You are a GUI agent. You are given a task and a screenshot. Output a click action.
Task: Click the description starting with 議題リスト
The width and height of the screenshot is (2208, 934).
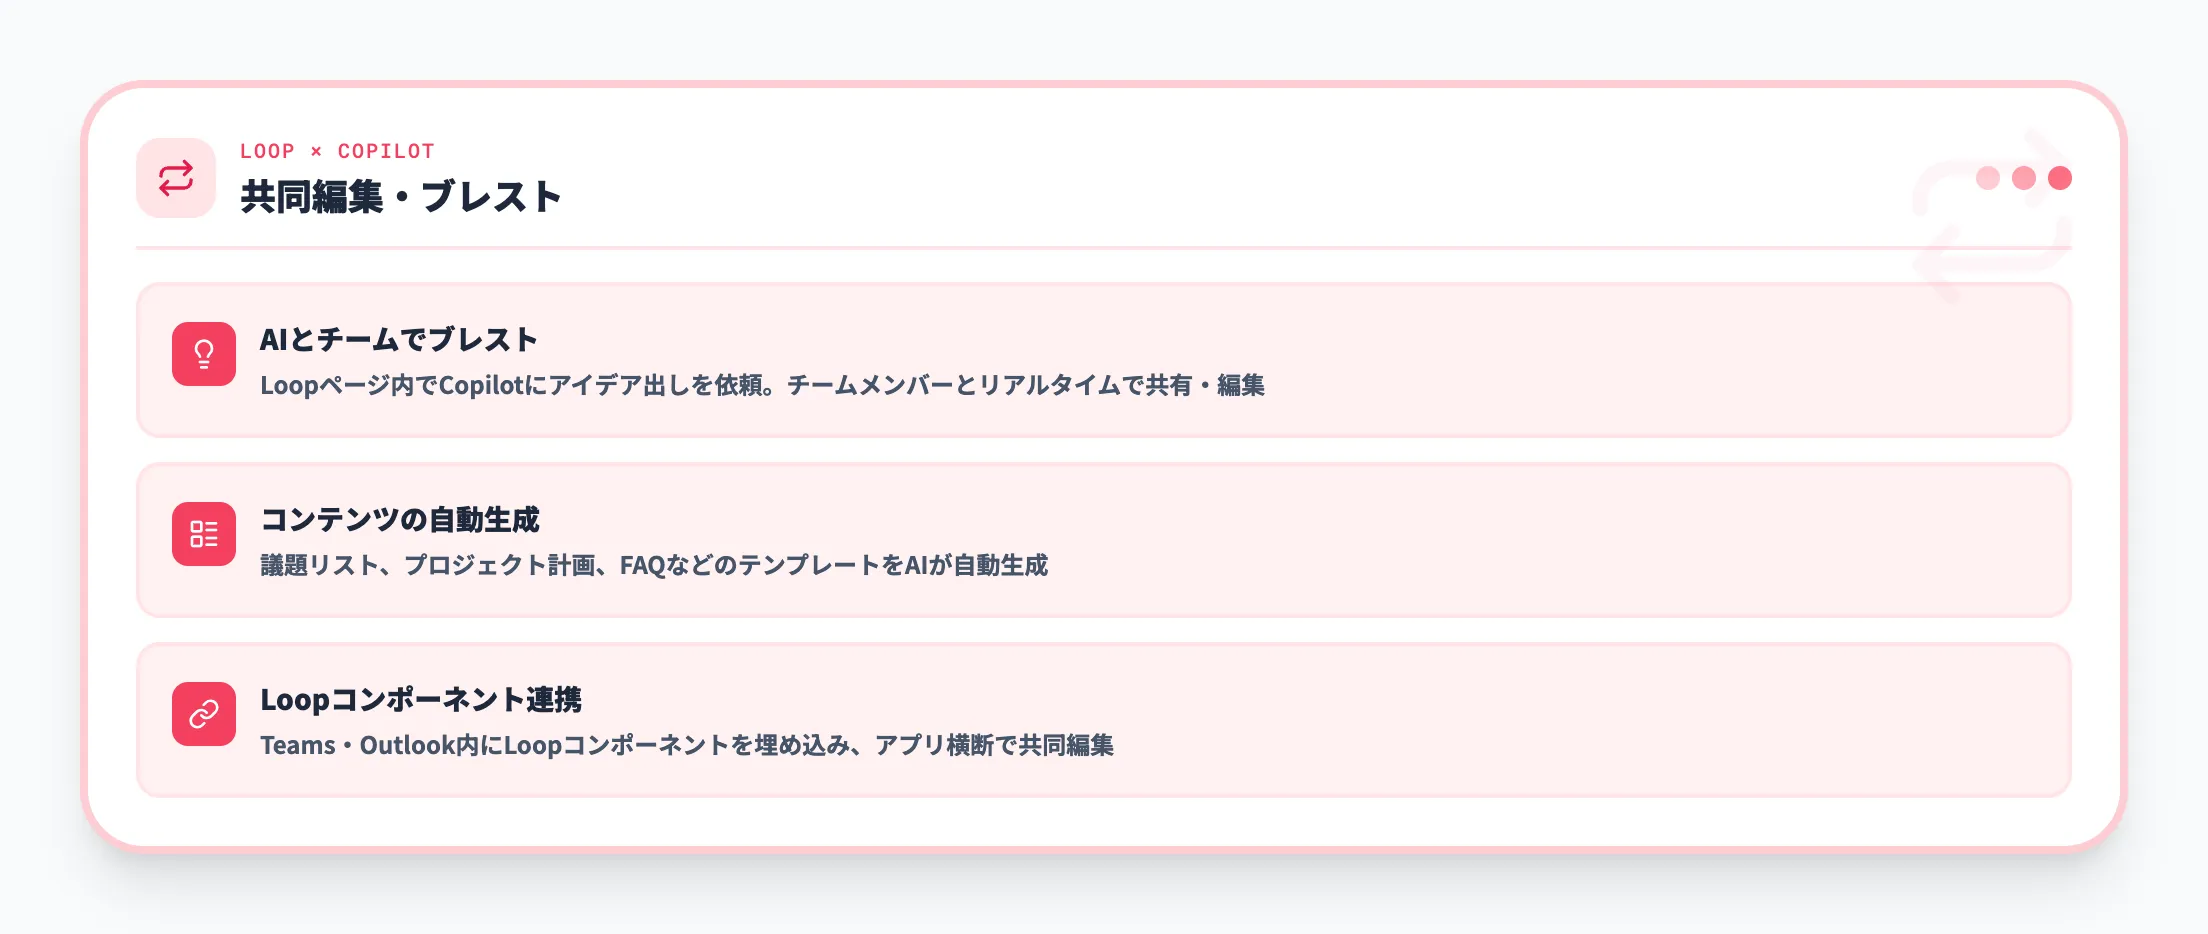point(654,565)
